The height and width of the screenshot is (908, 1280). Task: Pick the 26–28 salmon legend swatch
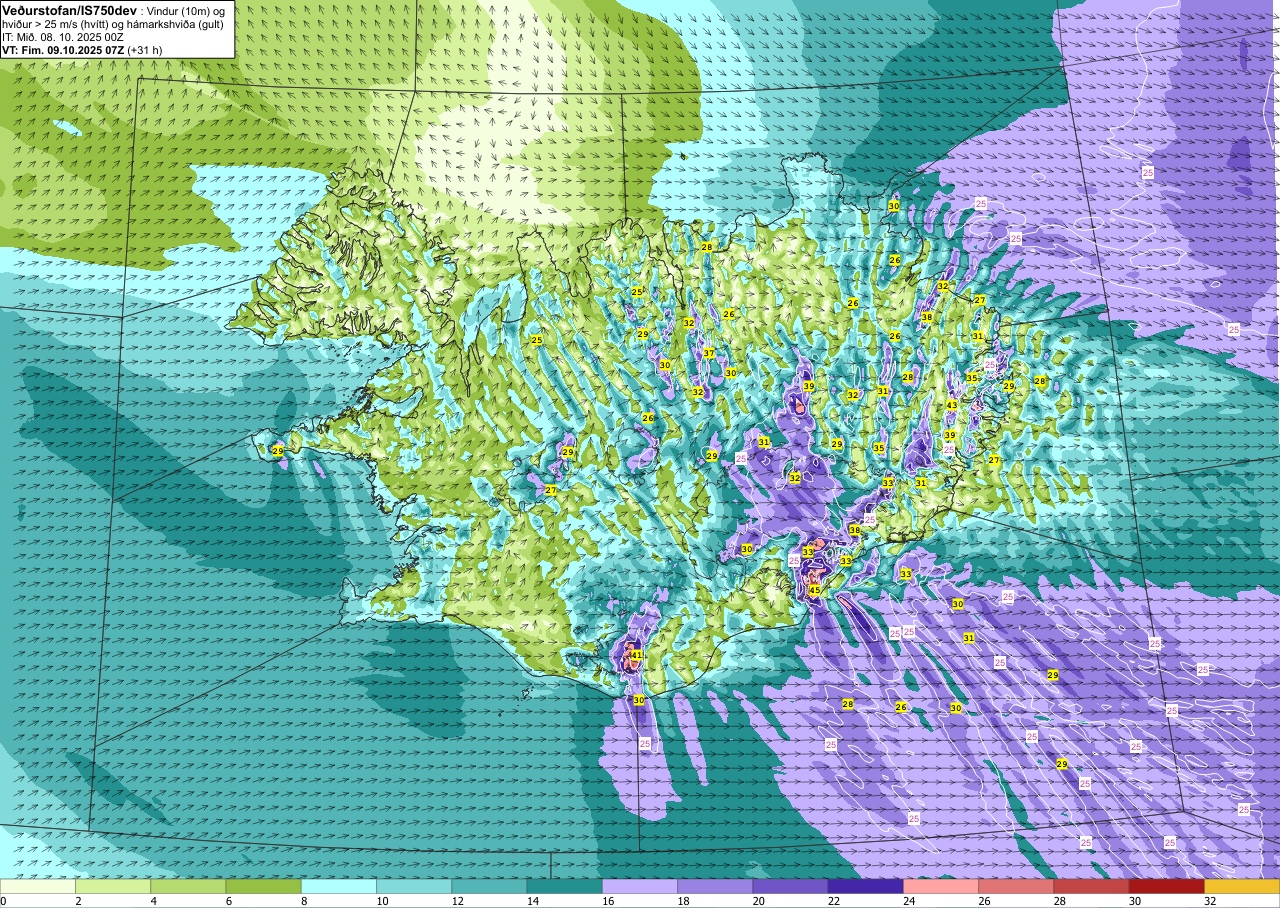pyautogui.click(x=1016, y=887)
